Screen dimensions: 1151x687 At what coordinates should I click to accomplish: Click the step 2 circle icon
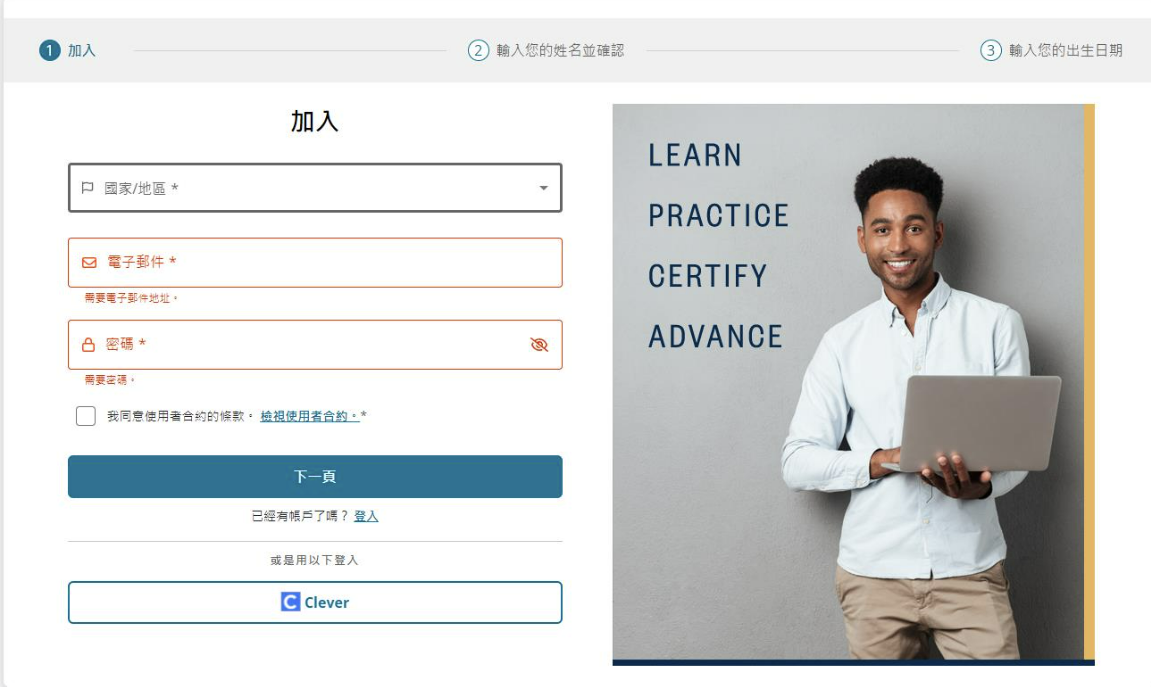[478, 51]
